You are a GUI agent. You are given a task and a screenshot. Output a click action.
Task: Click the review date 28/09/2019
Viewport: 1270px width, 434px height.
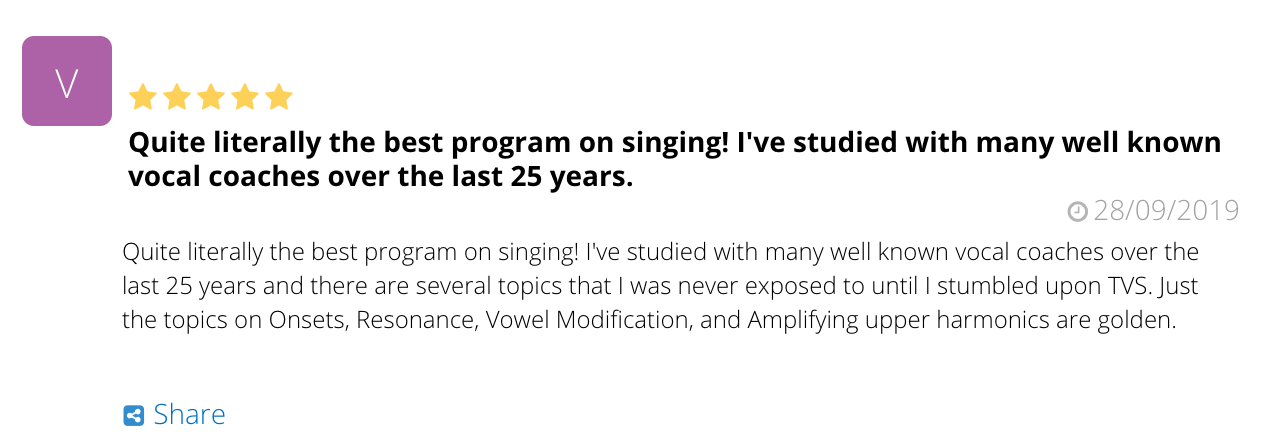(x=1166, y=211)
